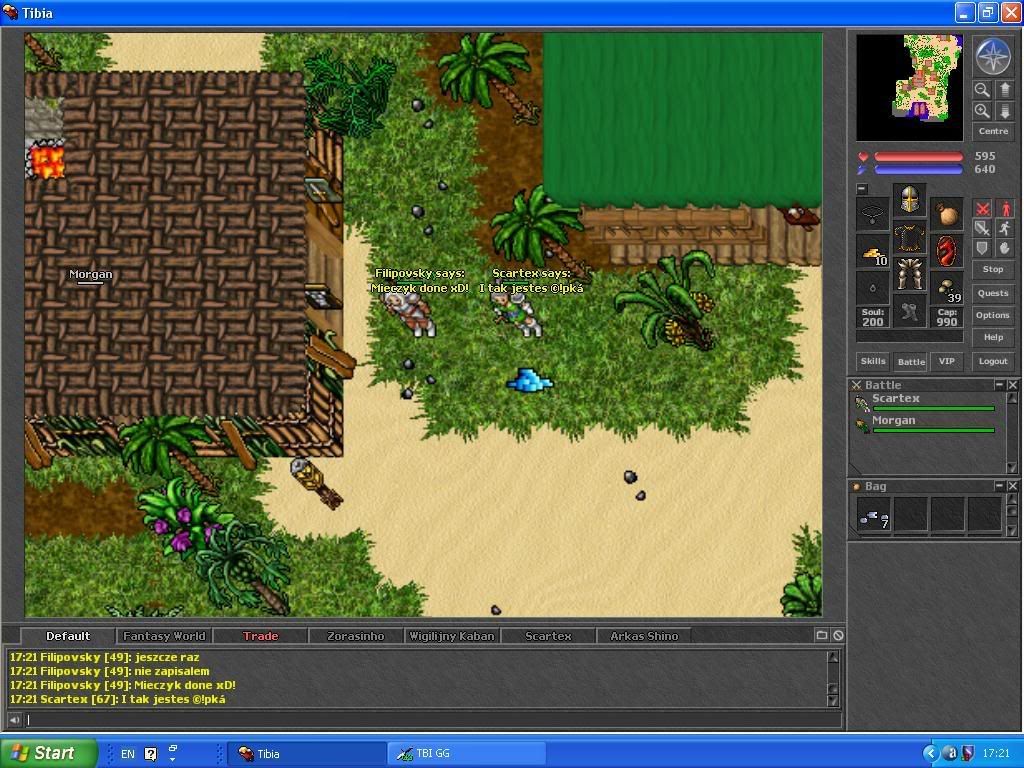Click the blue mana bar
Image resolution: width=1024 pixels, height=768 pixels.
pos(918,170)
